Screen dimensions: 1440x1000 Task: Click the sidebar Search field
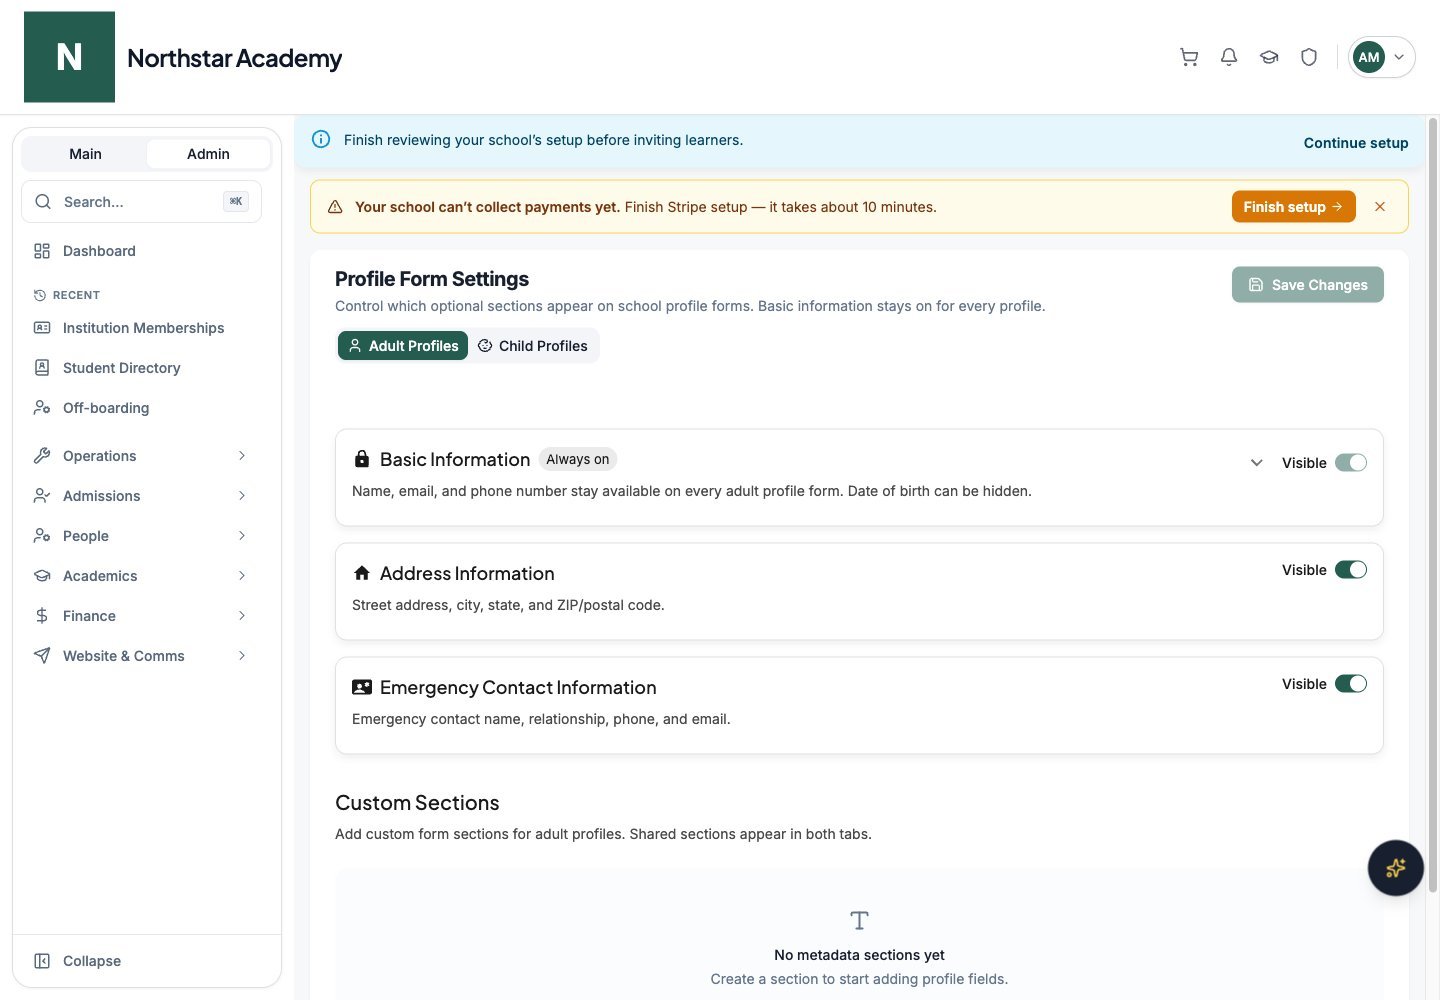[x=141, y=202]
